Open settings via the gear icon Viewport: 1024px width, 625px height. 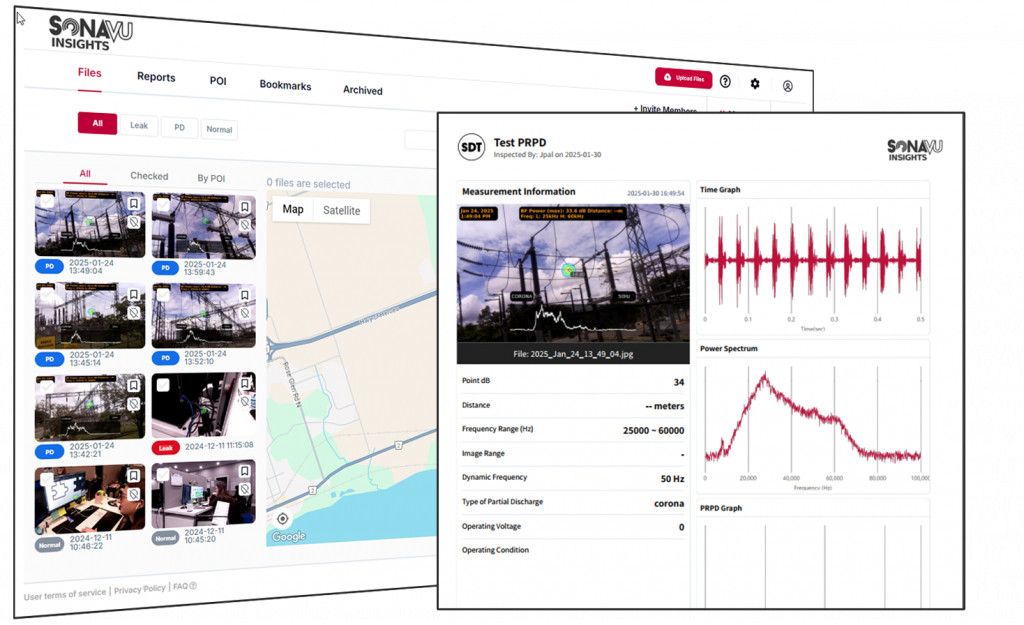[756, 84]
